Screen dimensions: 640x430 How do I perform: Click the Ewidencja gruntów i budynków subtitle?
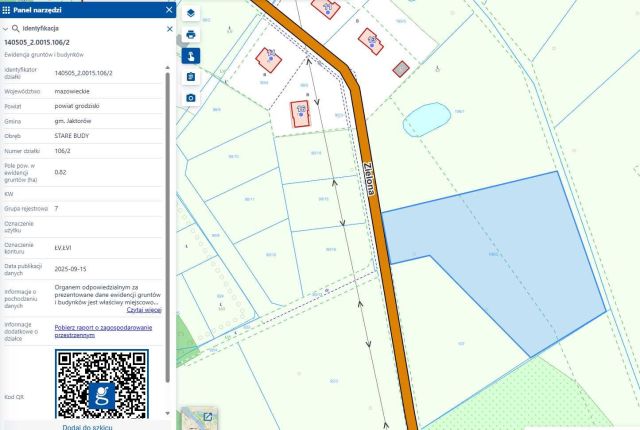pyautogui.click(x=44, y=55)
